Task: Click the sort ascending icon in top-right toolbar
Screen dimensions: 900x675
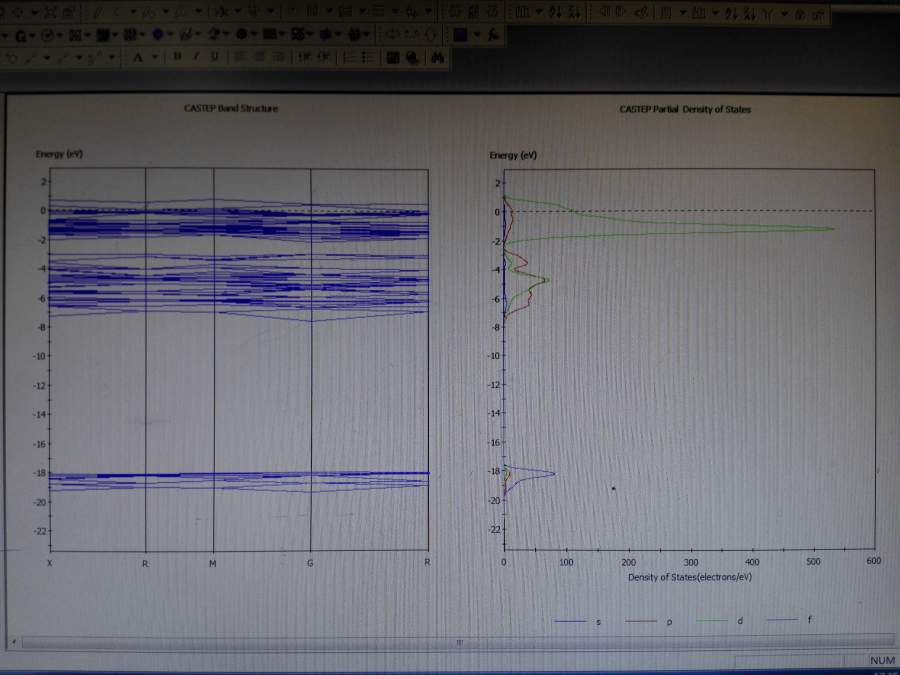Action: [730, 14]
